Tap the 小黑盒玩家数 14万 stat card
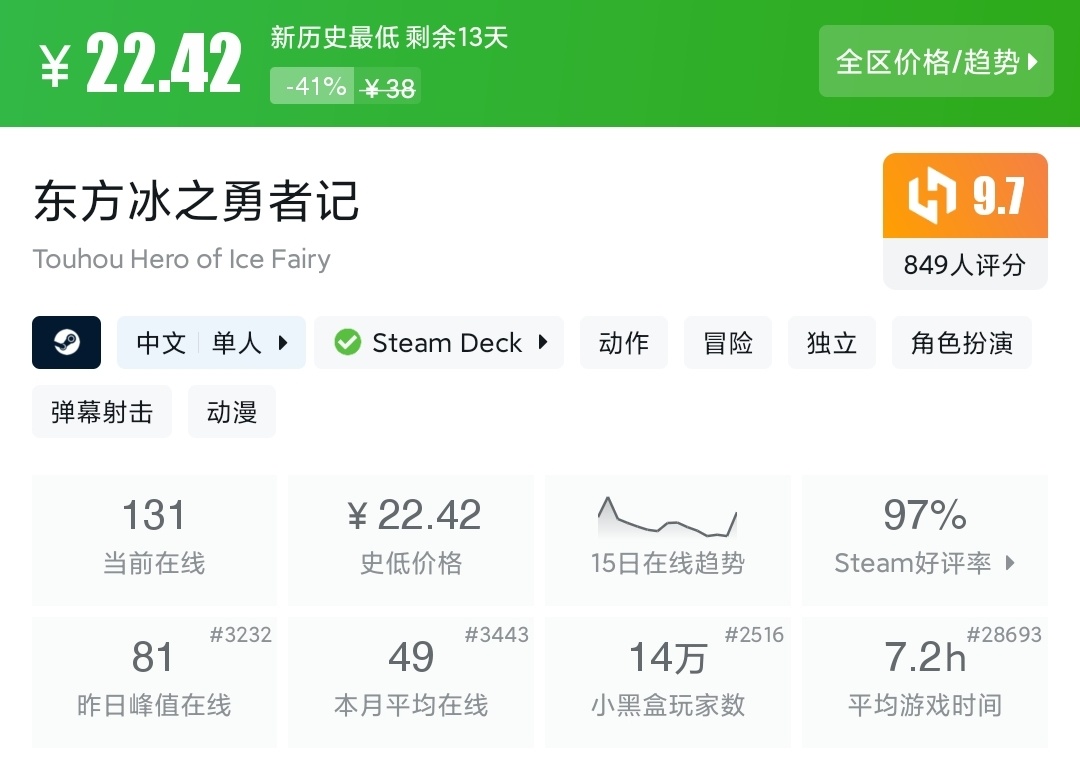1080x761 pixels. (667, 682)
